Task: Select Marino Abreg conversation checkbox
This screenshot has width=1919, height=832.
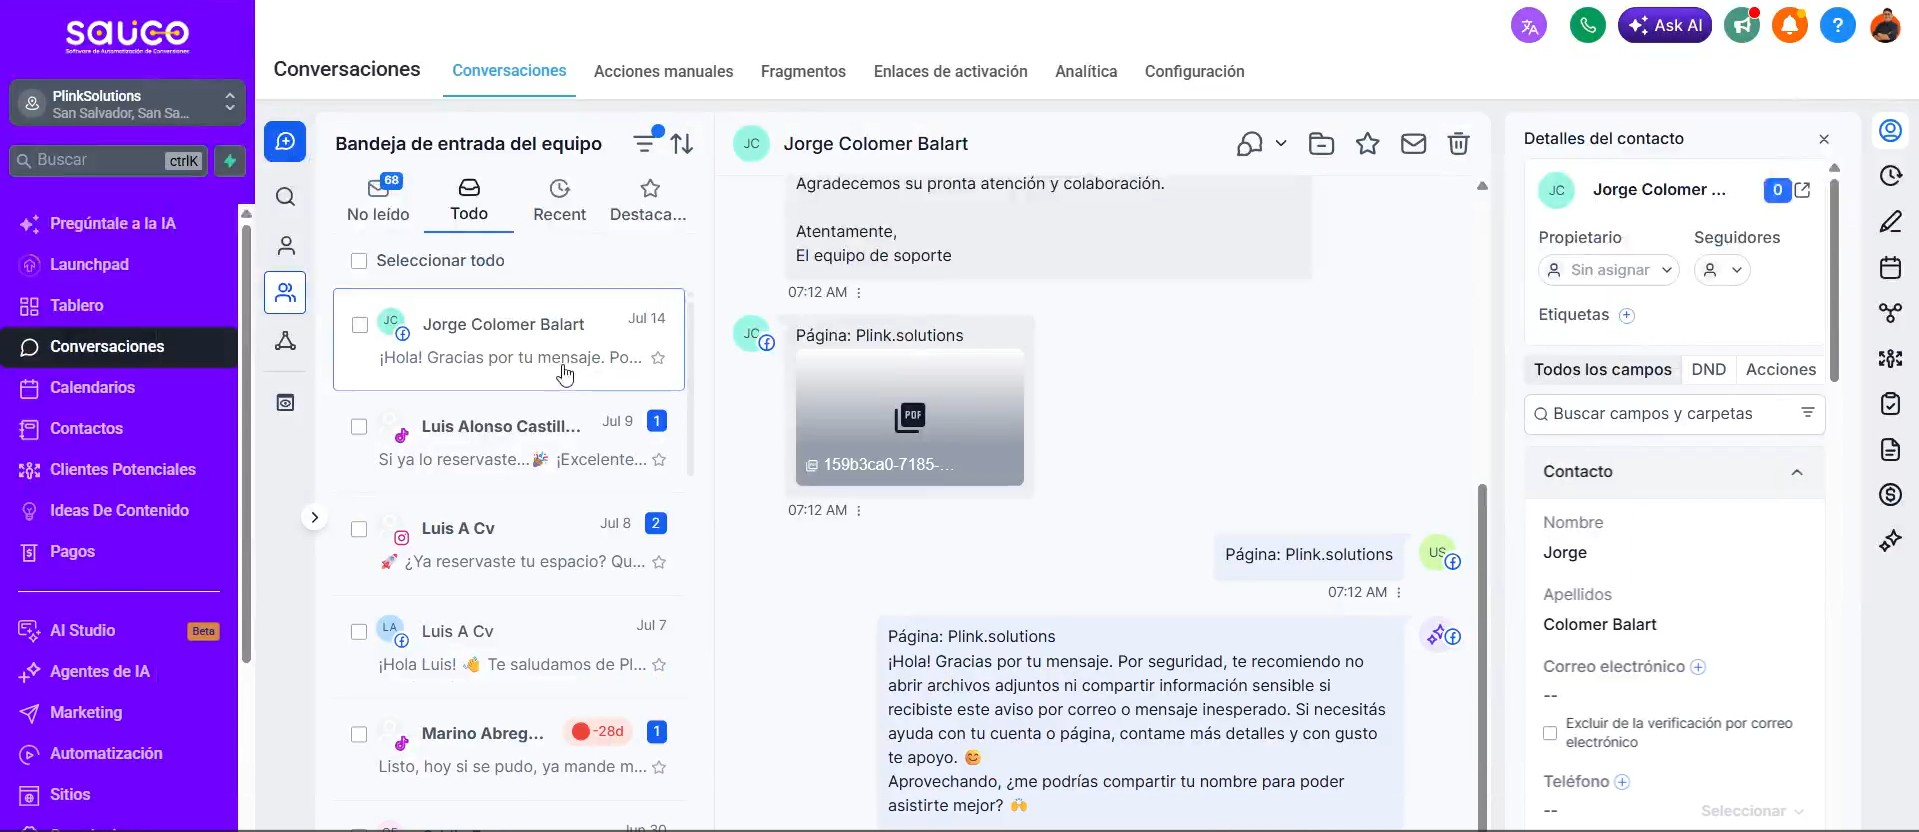Action: [359, 734]
